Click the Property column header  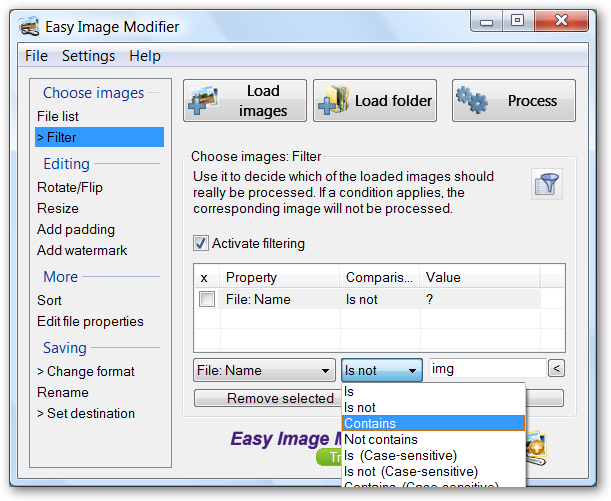(280, 277)
